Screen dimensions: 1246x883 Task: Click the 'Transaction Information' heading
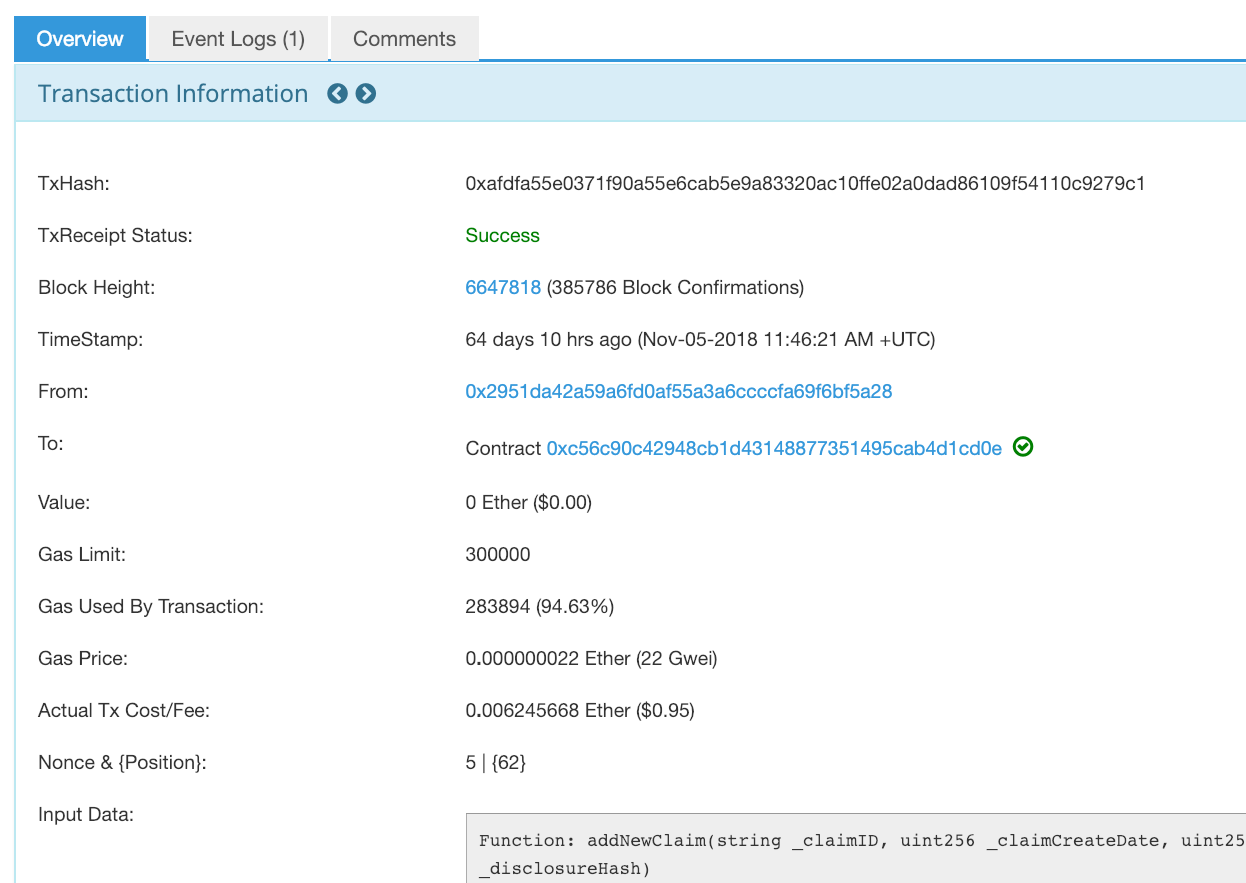[x=173, y=94]
